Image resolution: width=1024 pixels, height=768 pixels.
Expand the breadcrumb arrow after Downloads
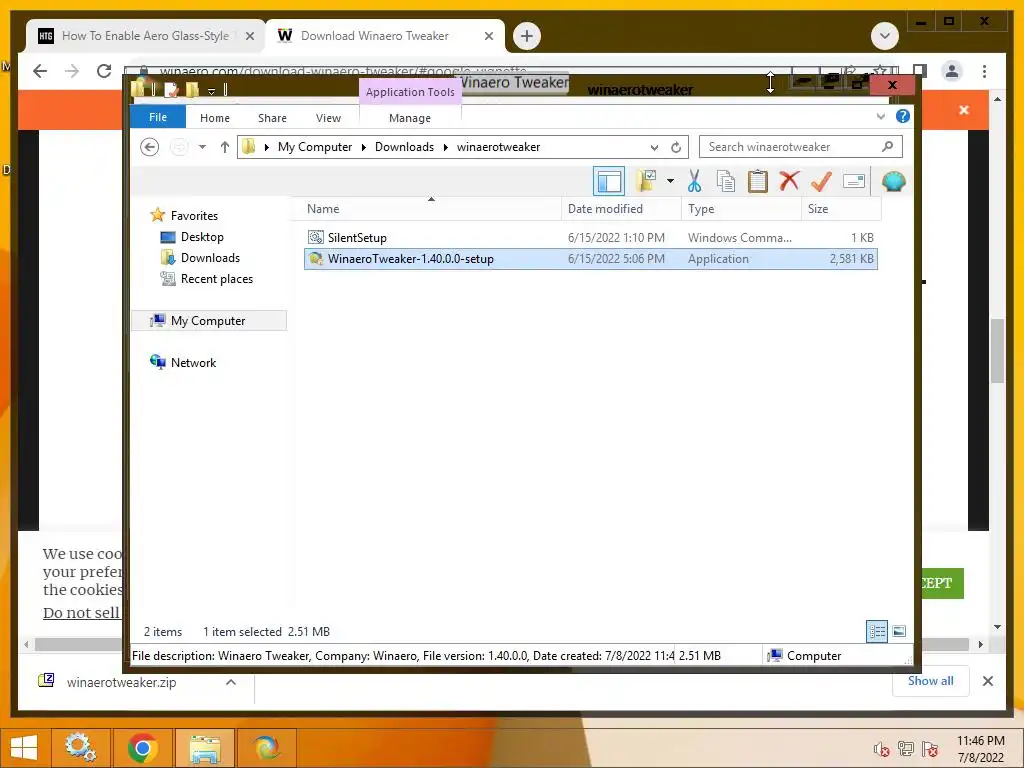[x=445, y=147]
